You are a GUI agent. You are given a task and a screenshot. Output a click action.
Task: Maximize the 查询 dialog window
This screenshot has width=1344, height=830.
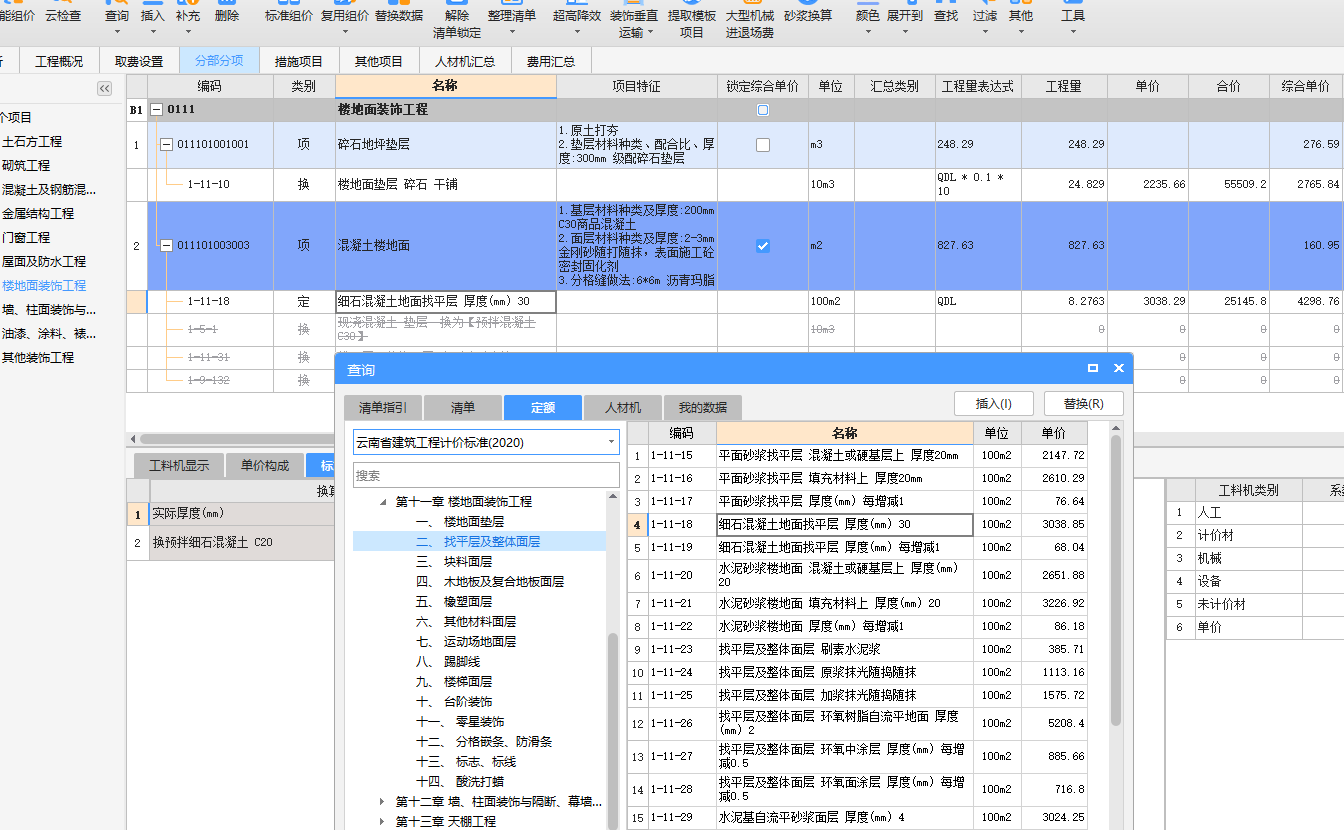(x=1093, y=369)
